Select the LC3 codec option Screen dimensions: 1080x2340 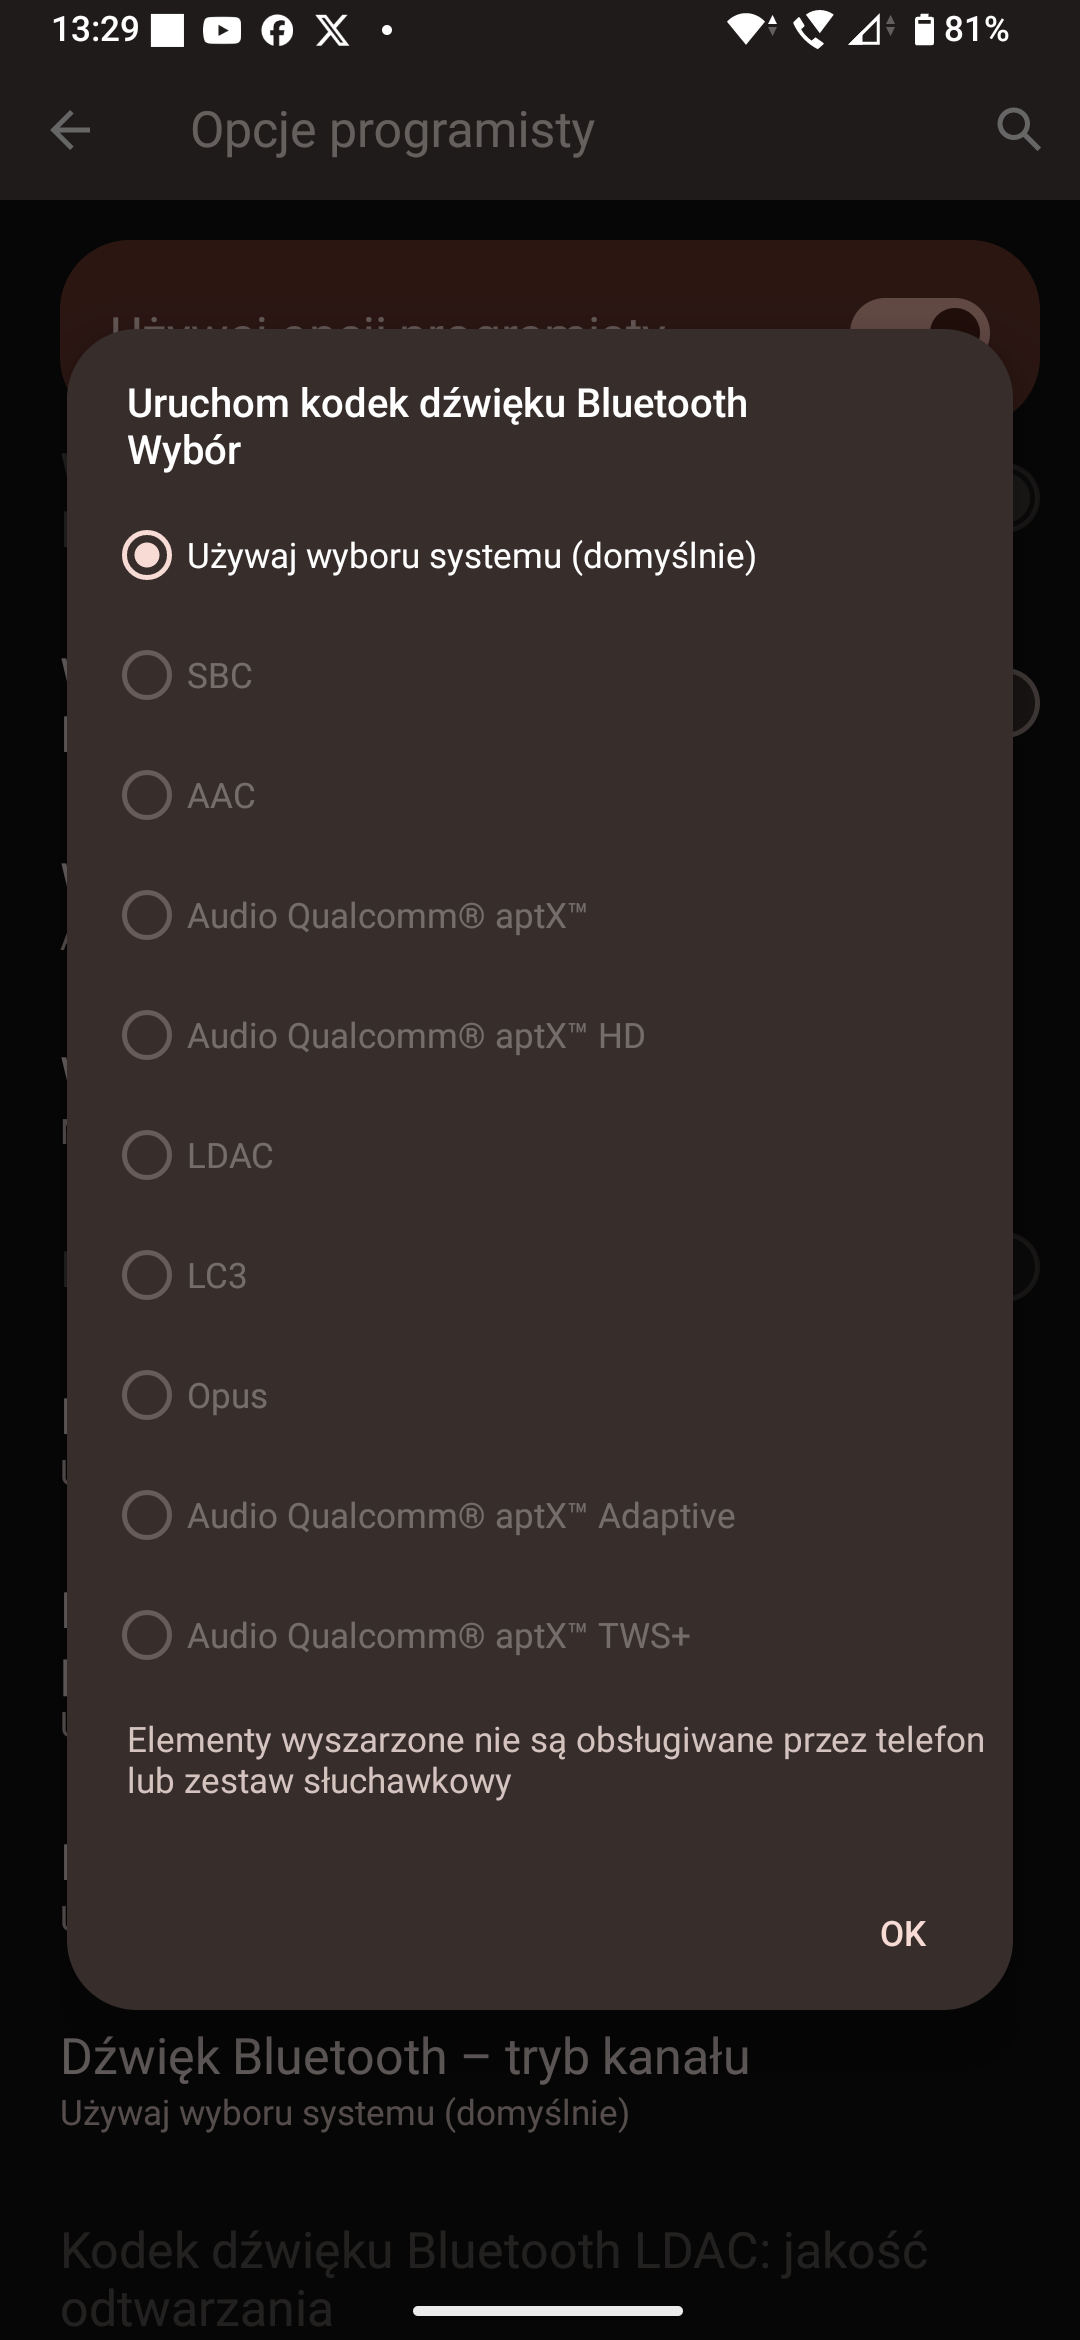click(147, 1275)
